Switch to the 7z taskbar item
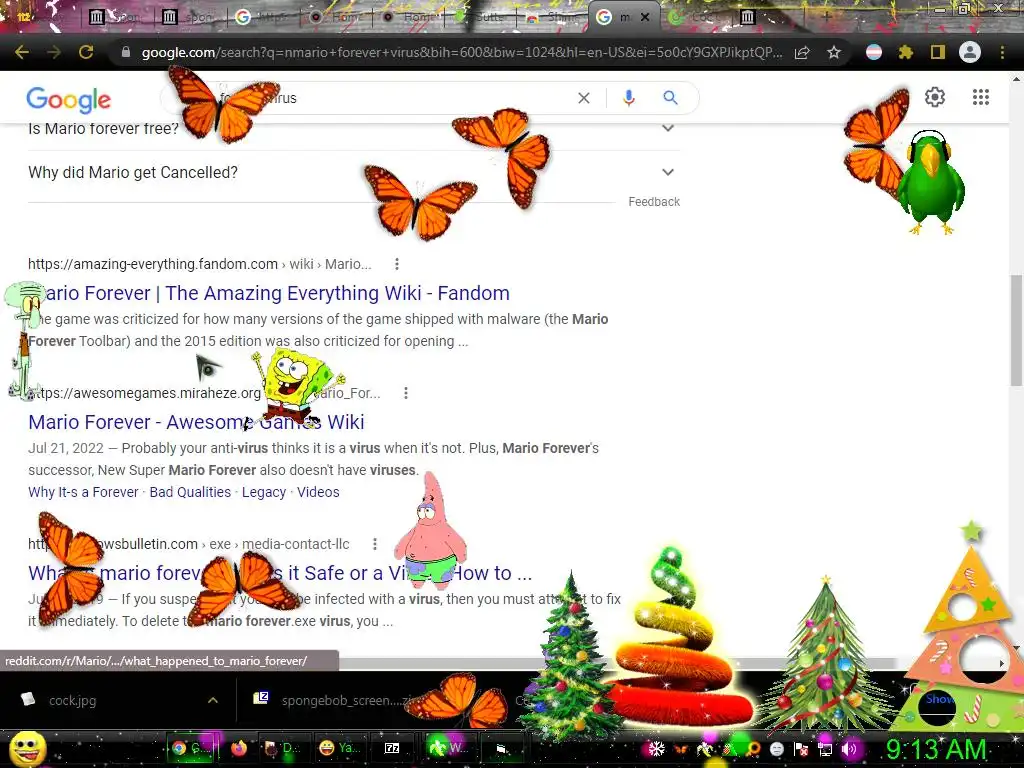The width and height of the screenshot is (1024, 768). 392,748
